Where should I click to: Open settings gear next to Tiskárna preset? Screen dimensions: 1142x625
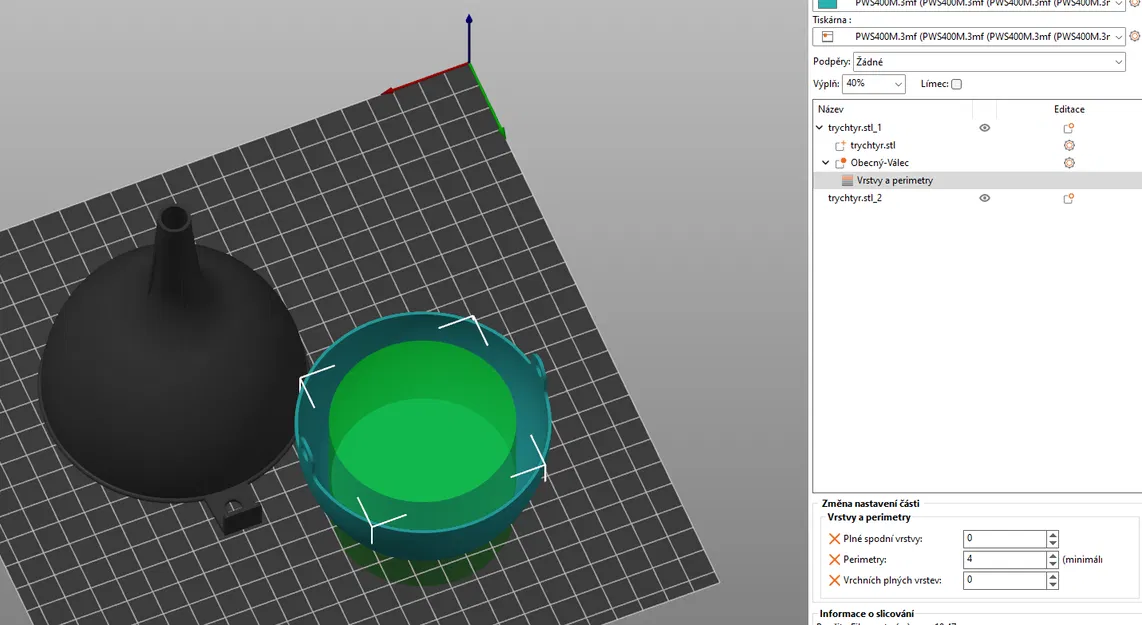[1134, 36]
